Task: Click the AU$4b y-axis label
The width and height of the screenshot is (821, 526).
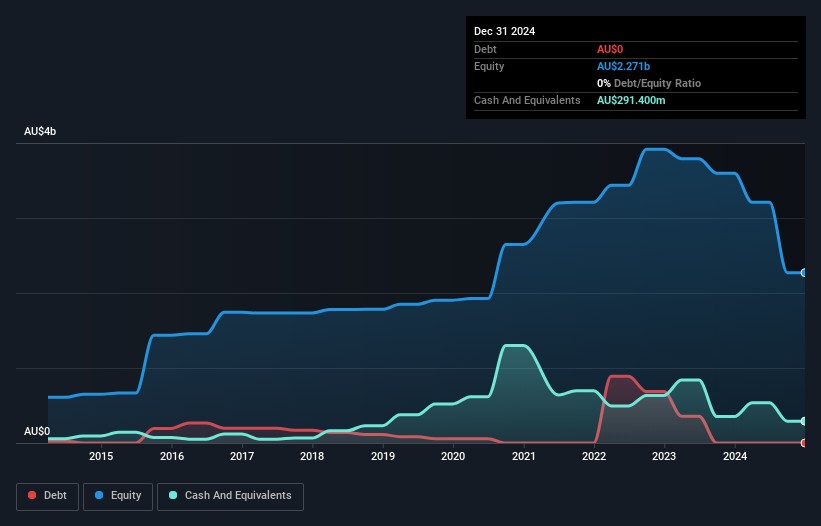Action: [41, 132]
